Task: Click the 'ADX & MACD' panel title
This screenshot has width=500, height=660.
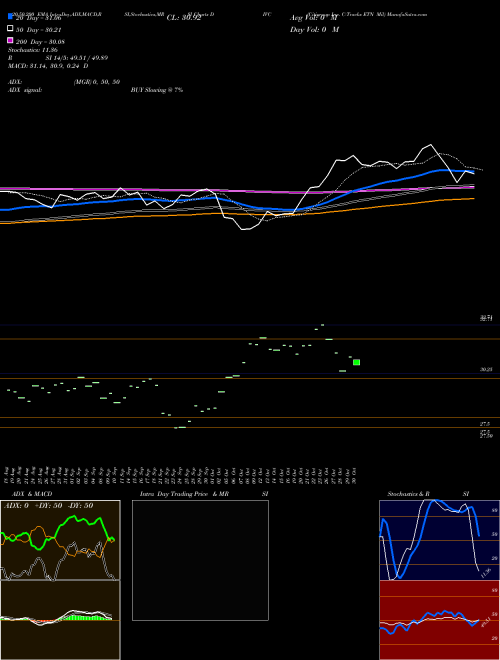Action: [x=32, y=494]
